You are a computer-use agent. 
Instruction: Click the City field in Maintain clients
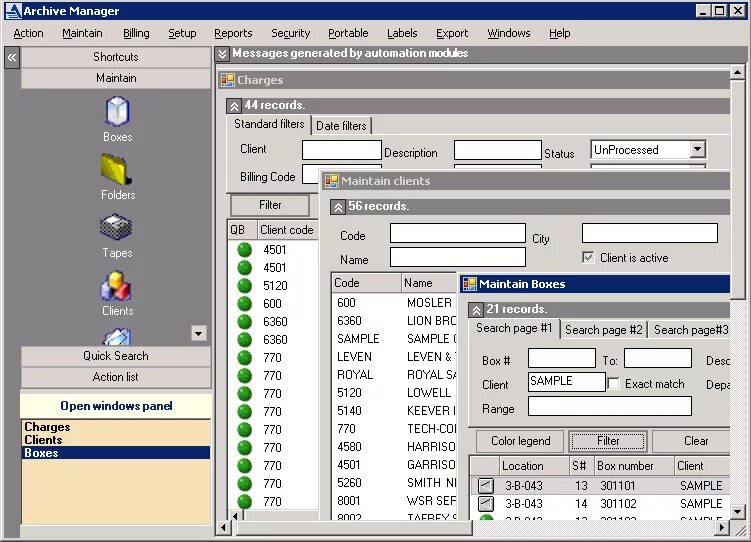(649, 233)
